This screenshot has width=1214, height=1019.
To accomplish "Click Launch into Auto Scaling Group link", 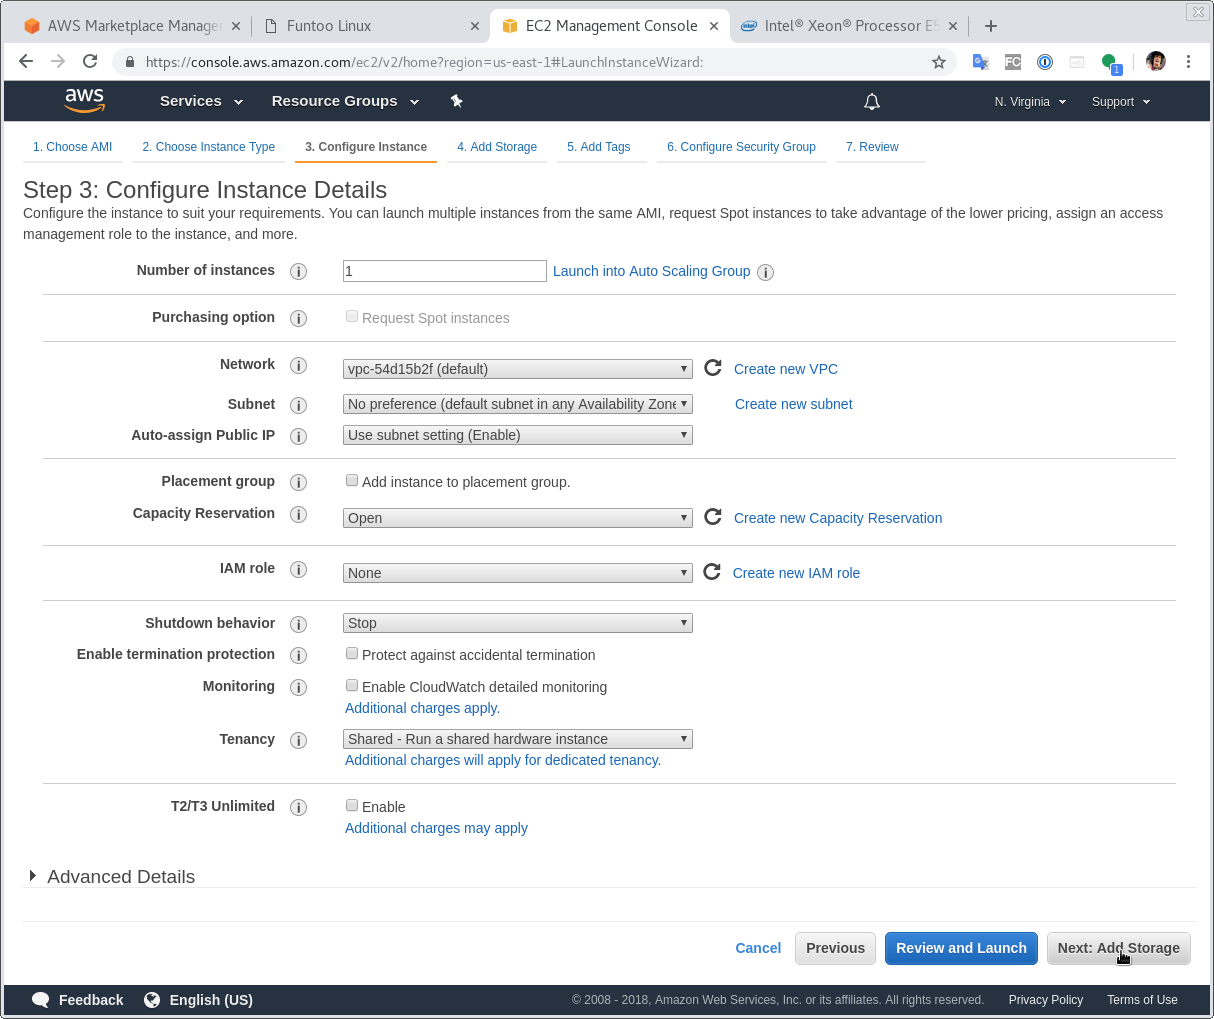I will pos(651,271).
